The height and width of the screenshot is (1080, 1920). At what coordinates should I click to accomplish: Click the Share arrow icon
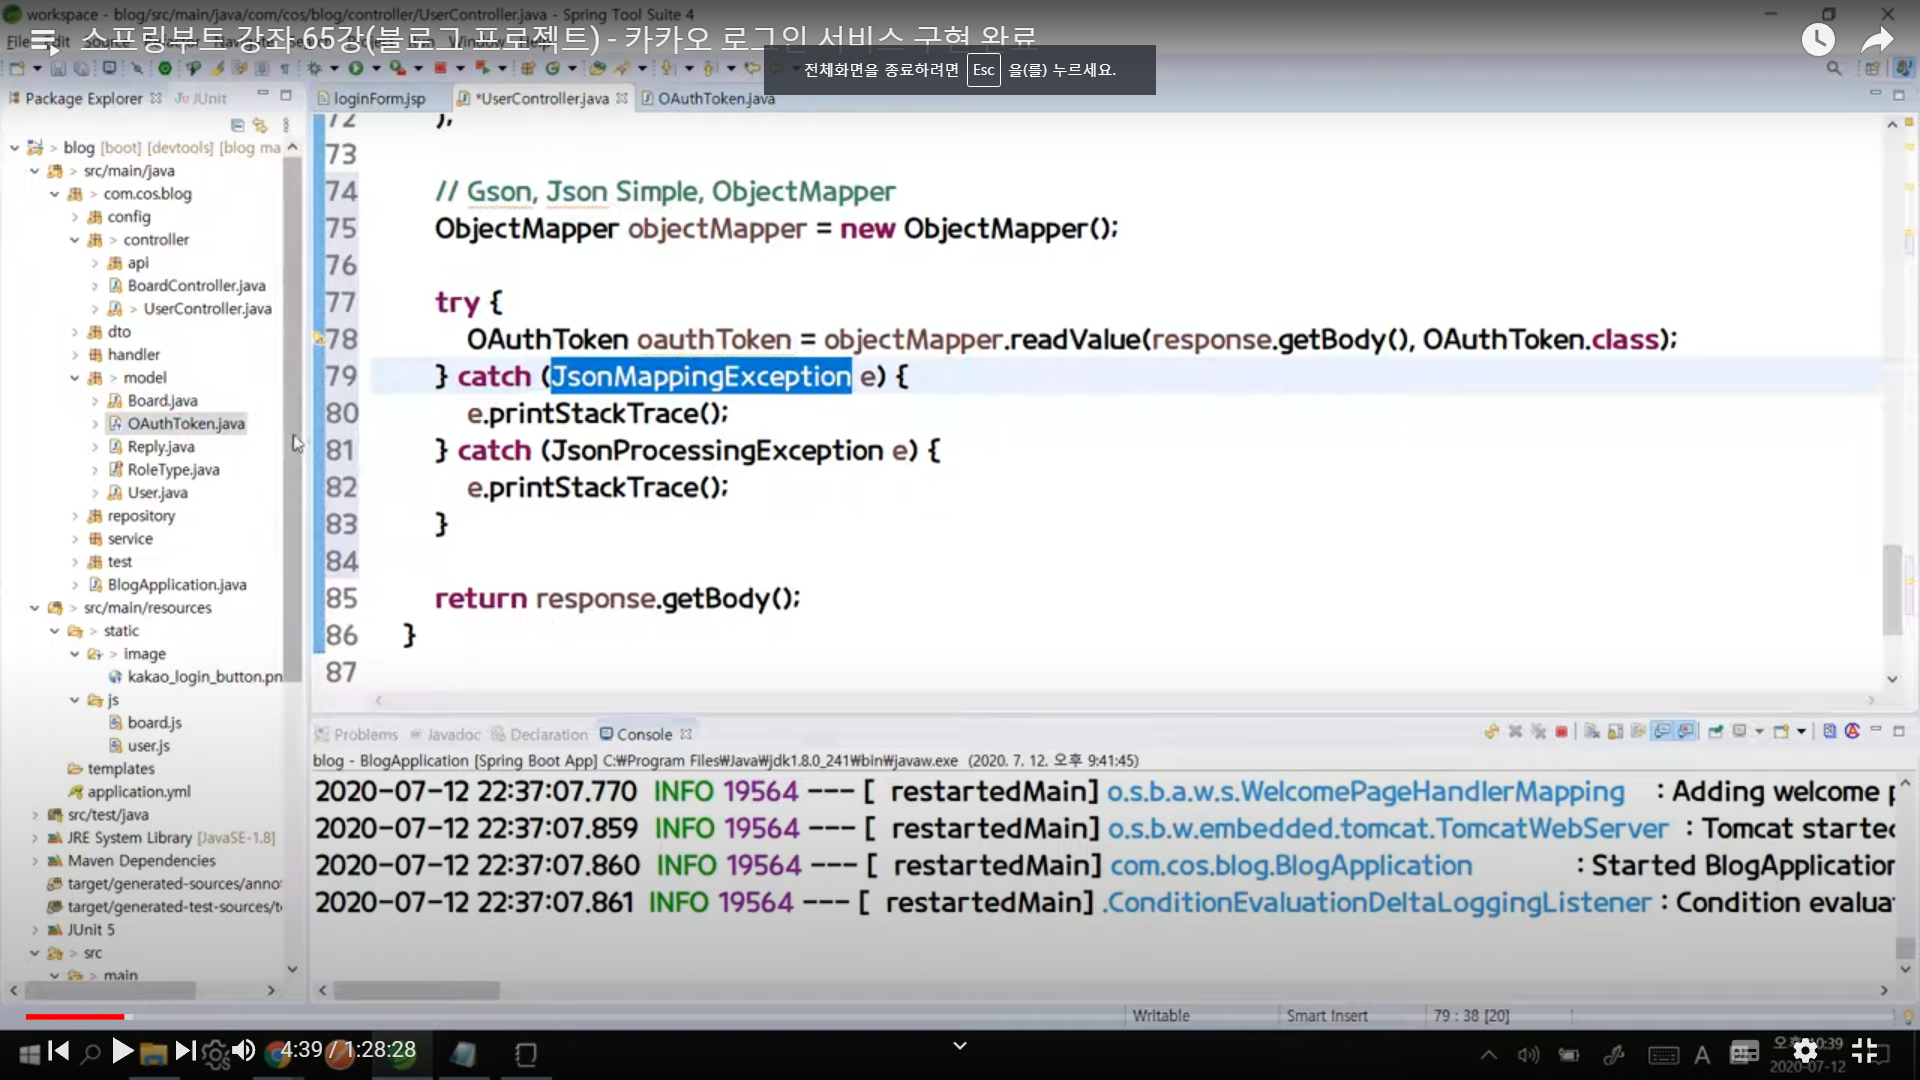click(x=1877, y=40)
